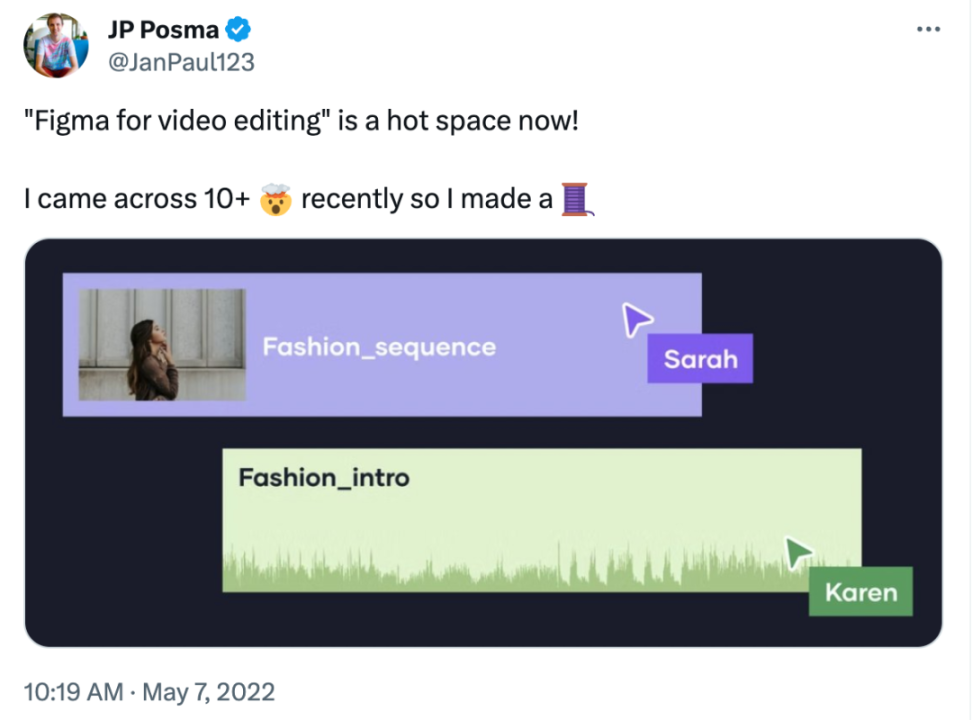Click the thread spool emoji
Image resolution: width=972 pixels, height=720 pixels.
click(577, 198)
